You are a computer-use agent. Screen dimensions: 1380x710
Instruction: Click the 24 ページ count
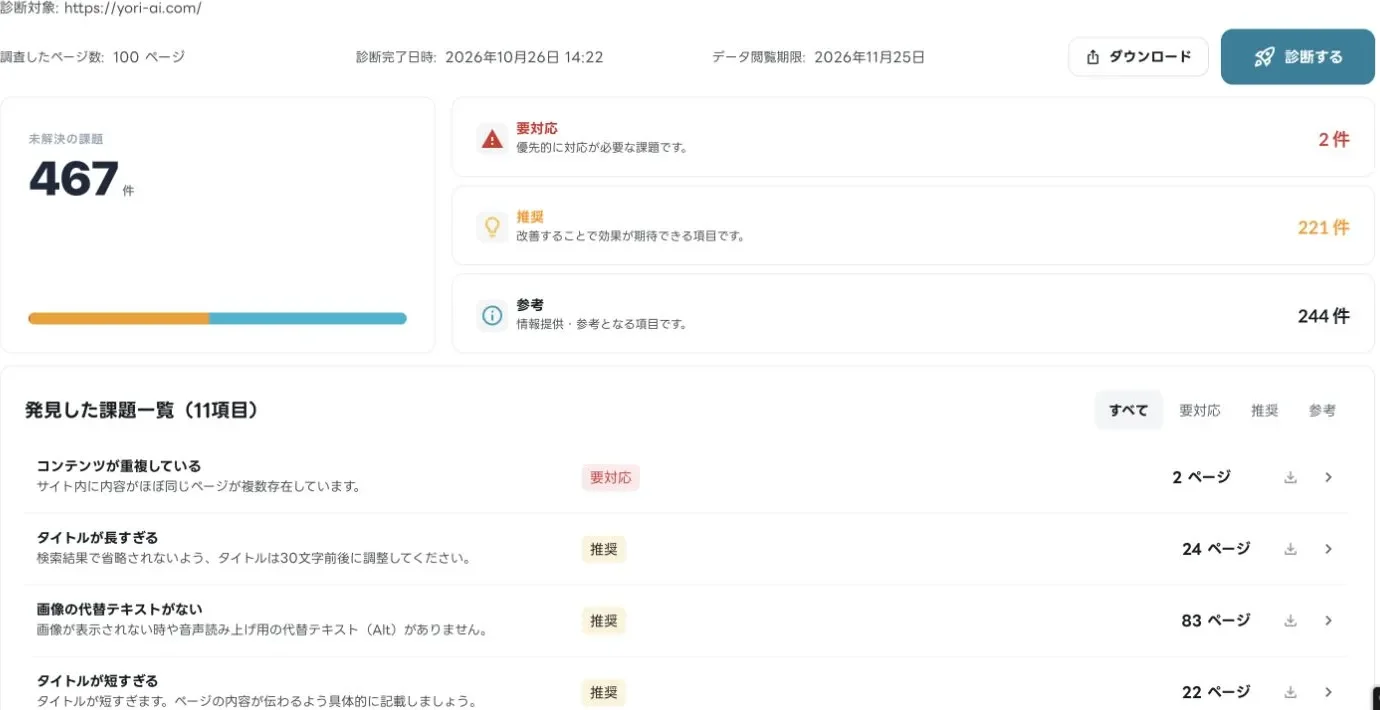click(x=1216, y=549)
